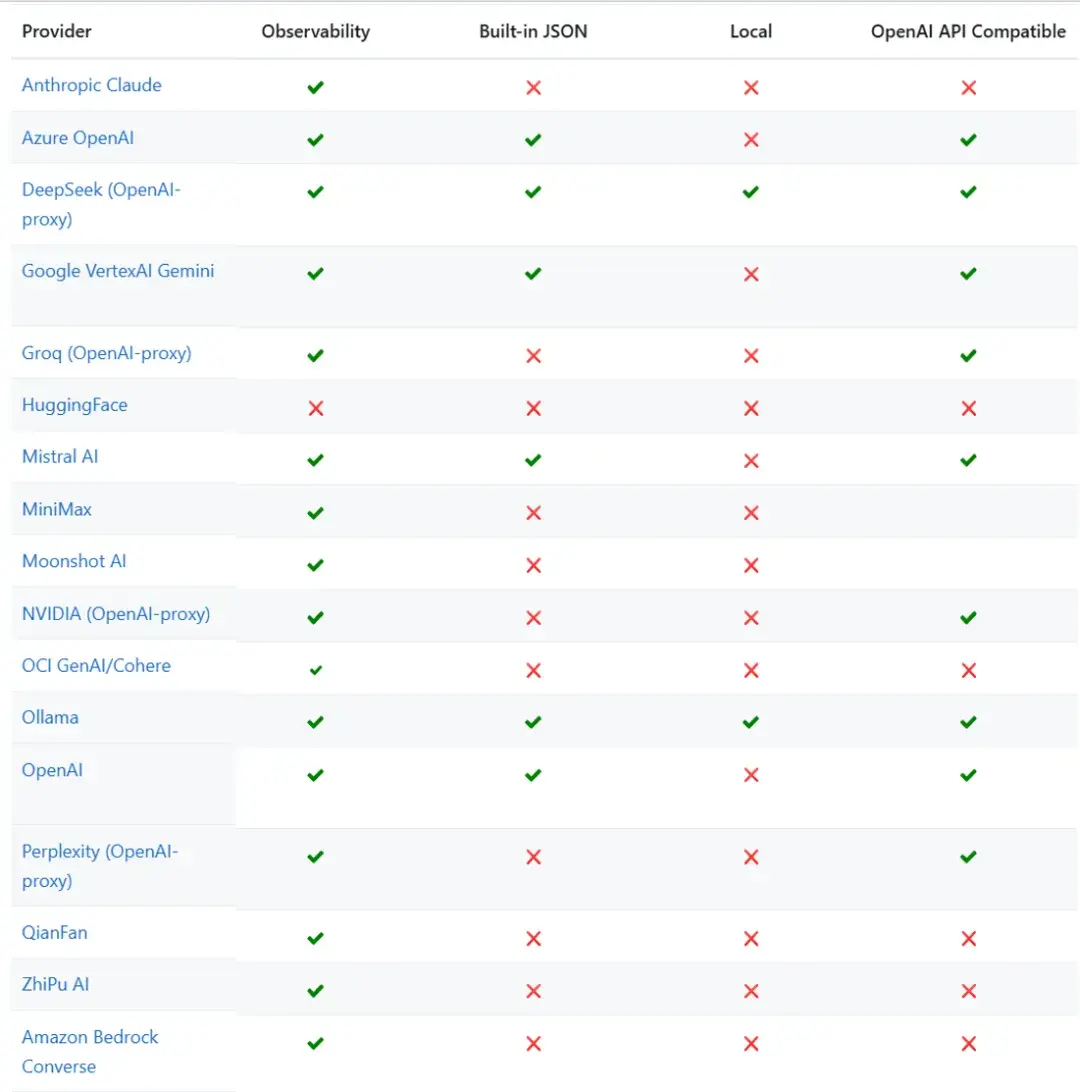1080x1092 pixels.
Task: Click the OpenAI API Compatible column header
Action: coord(968,31)
